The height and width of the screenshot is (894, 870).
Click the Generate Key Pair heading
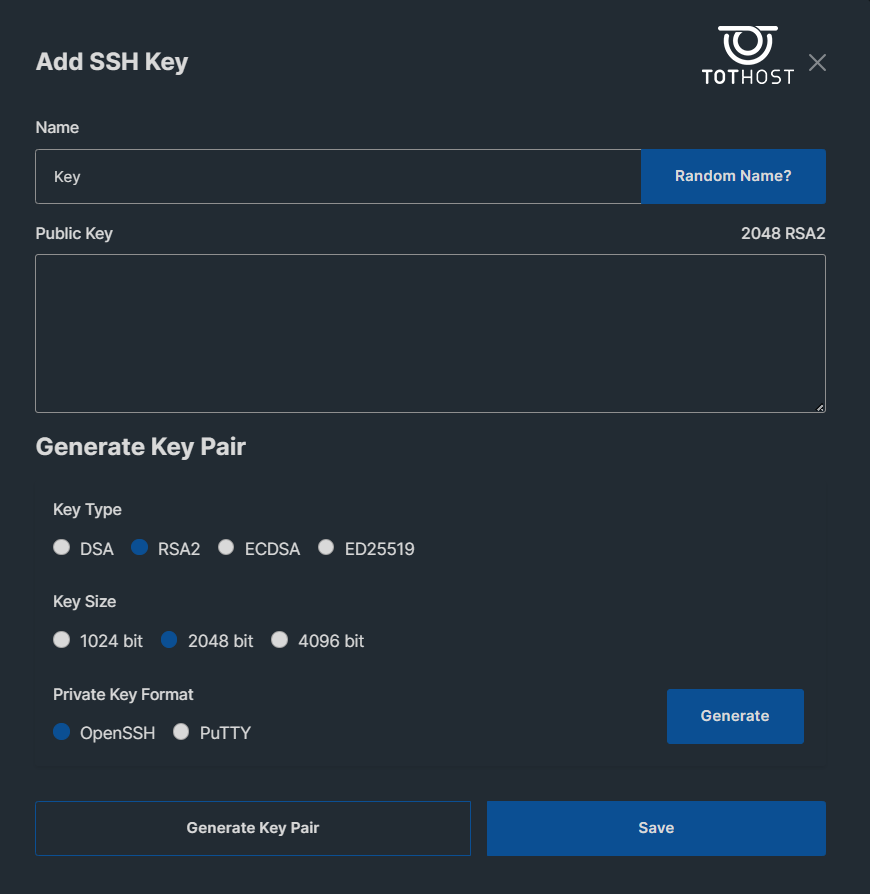pyautogui.click(x=141, y=446)
